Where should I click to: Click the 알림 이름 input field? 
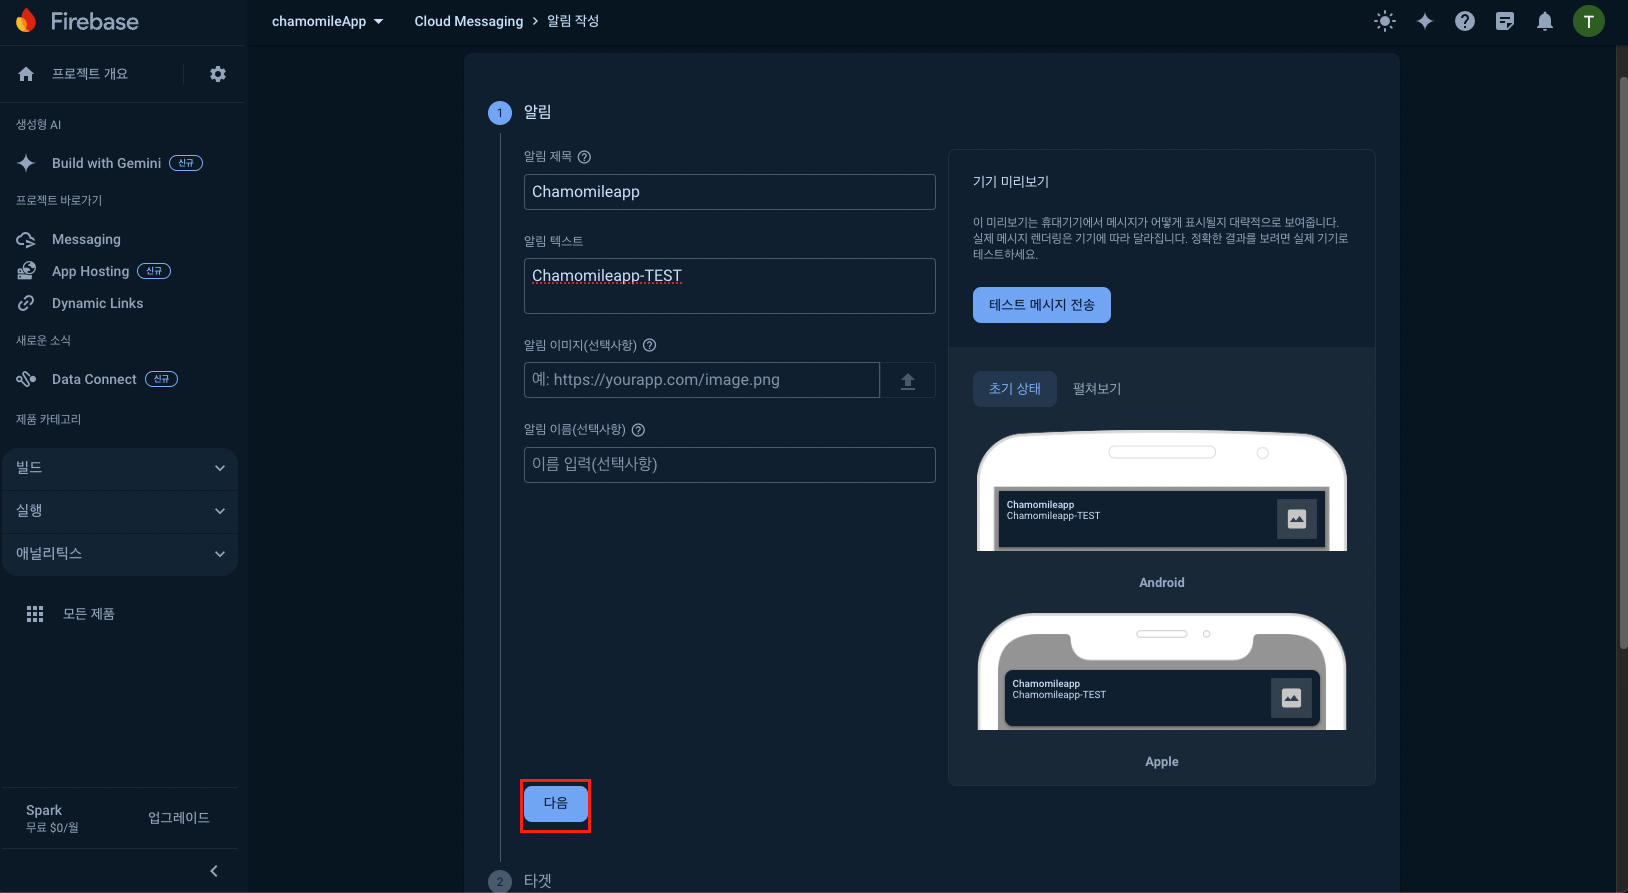[x=729, y=465]
